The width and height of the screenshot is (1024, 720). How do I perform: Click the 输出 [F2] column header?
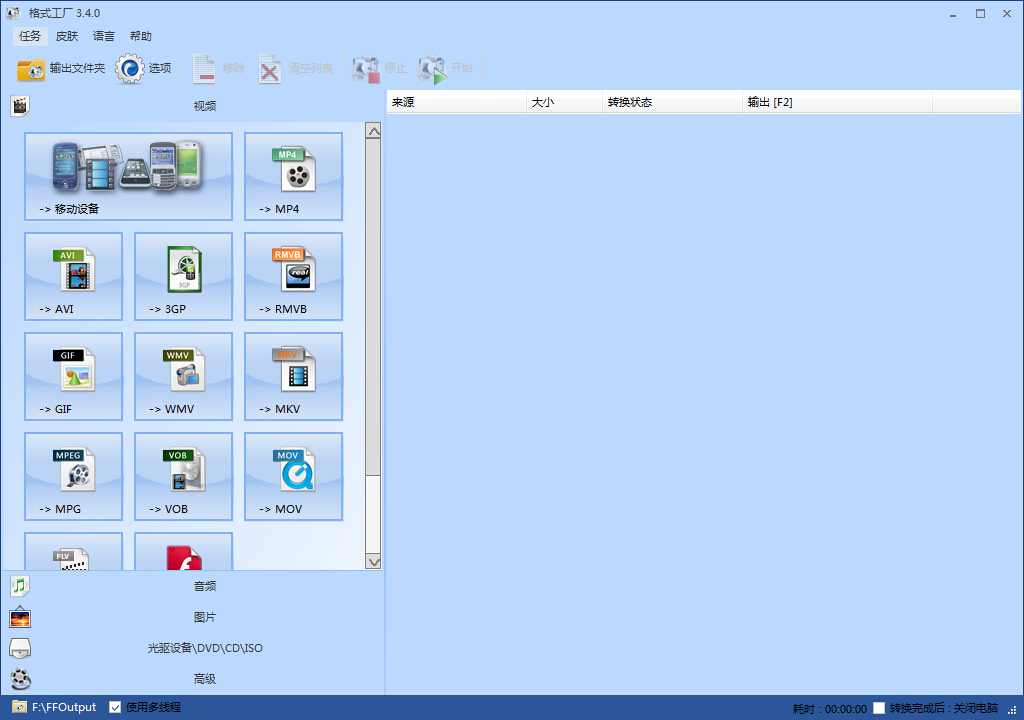pos(837,102)
